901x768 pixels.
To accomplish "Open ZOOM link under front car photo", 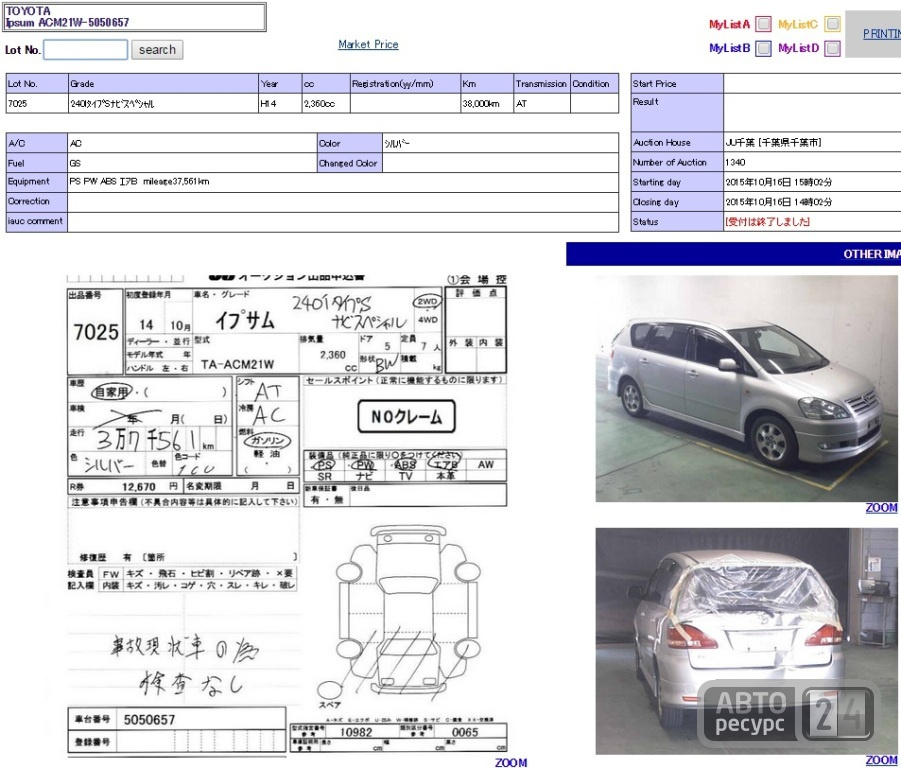I will click(881, 508).
